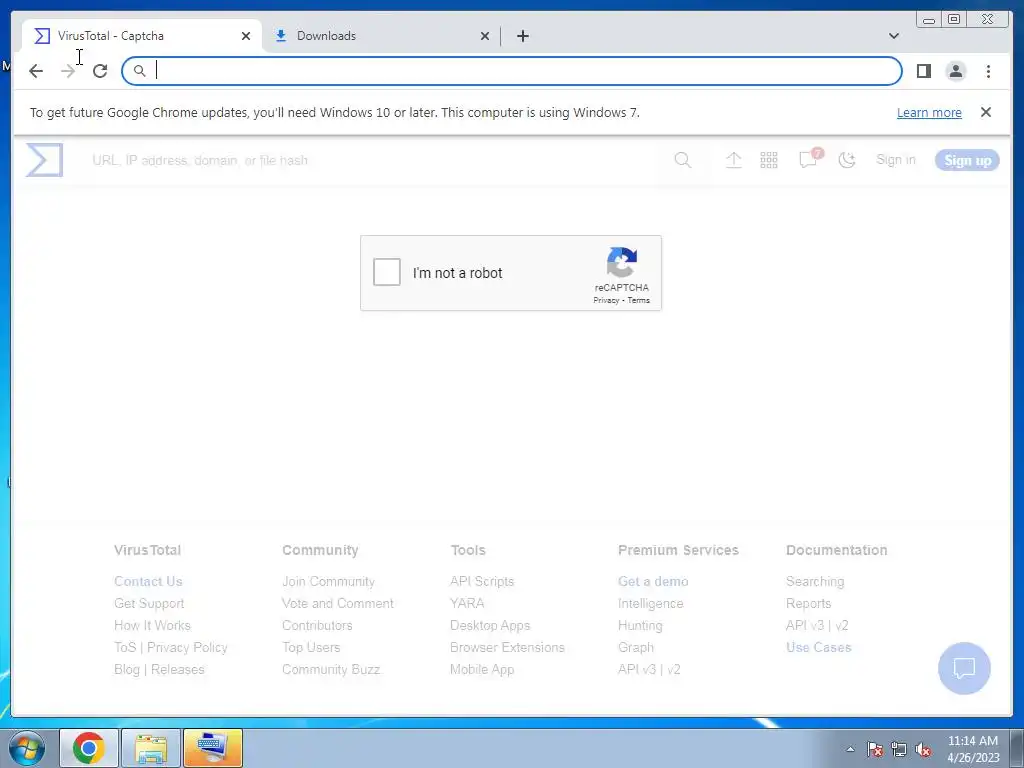Open reCAPTCHA Privacy link

[x=606, y=300]
